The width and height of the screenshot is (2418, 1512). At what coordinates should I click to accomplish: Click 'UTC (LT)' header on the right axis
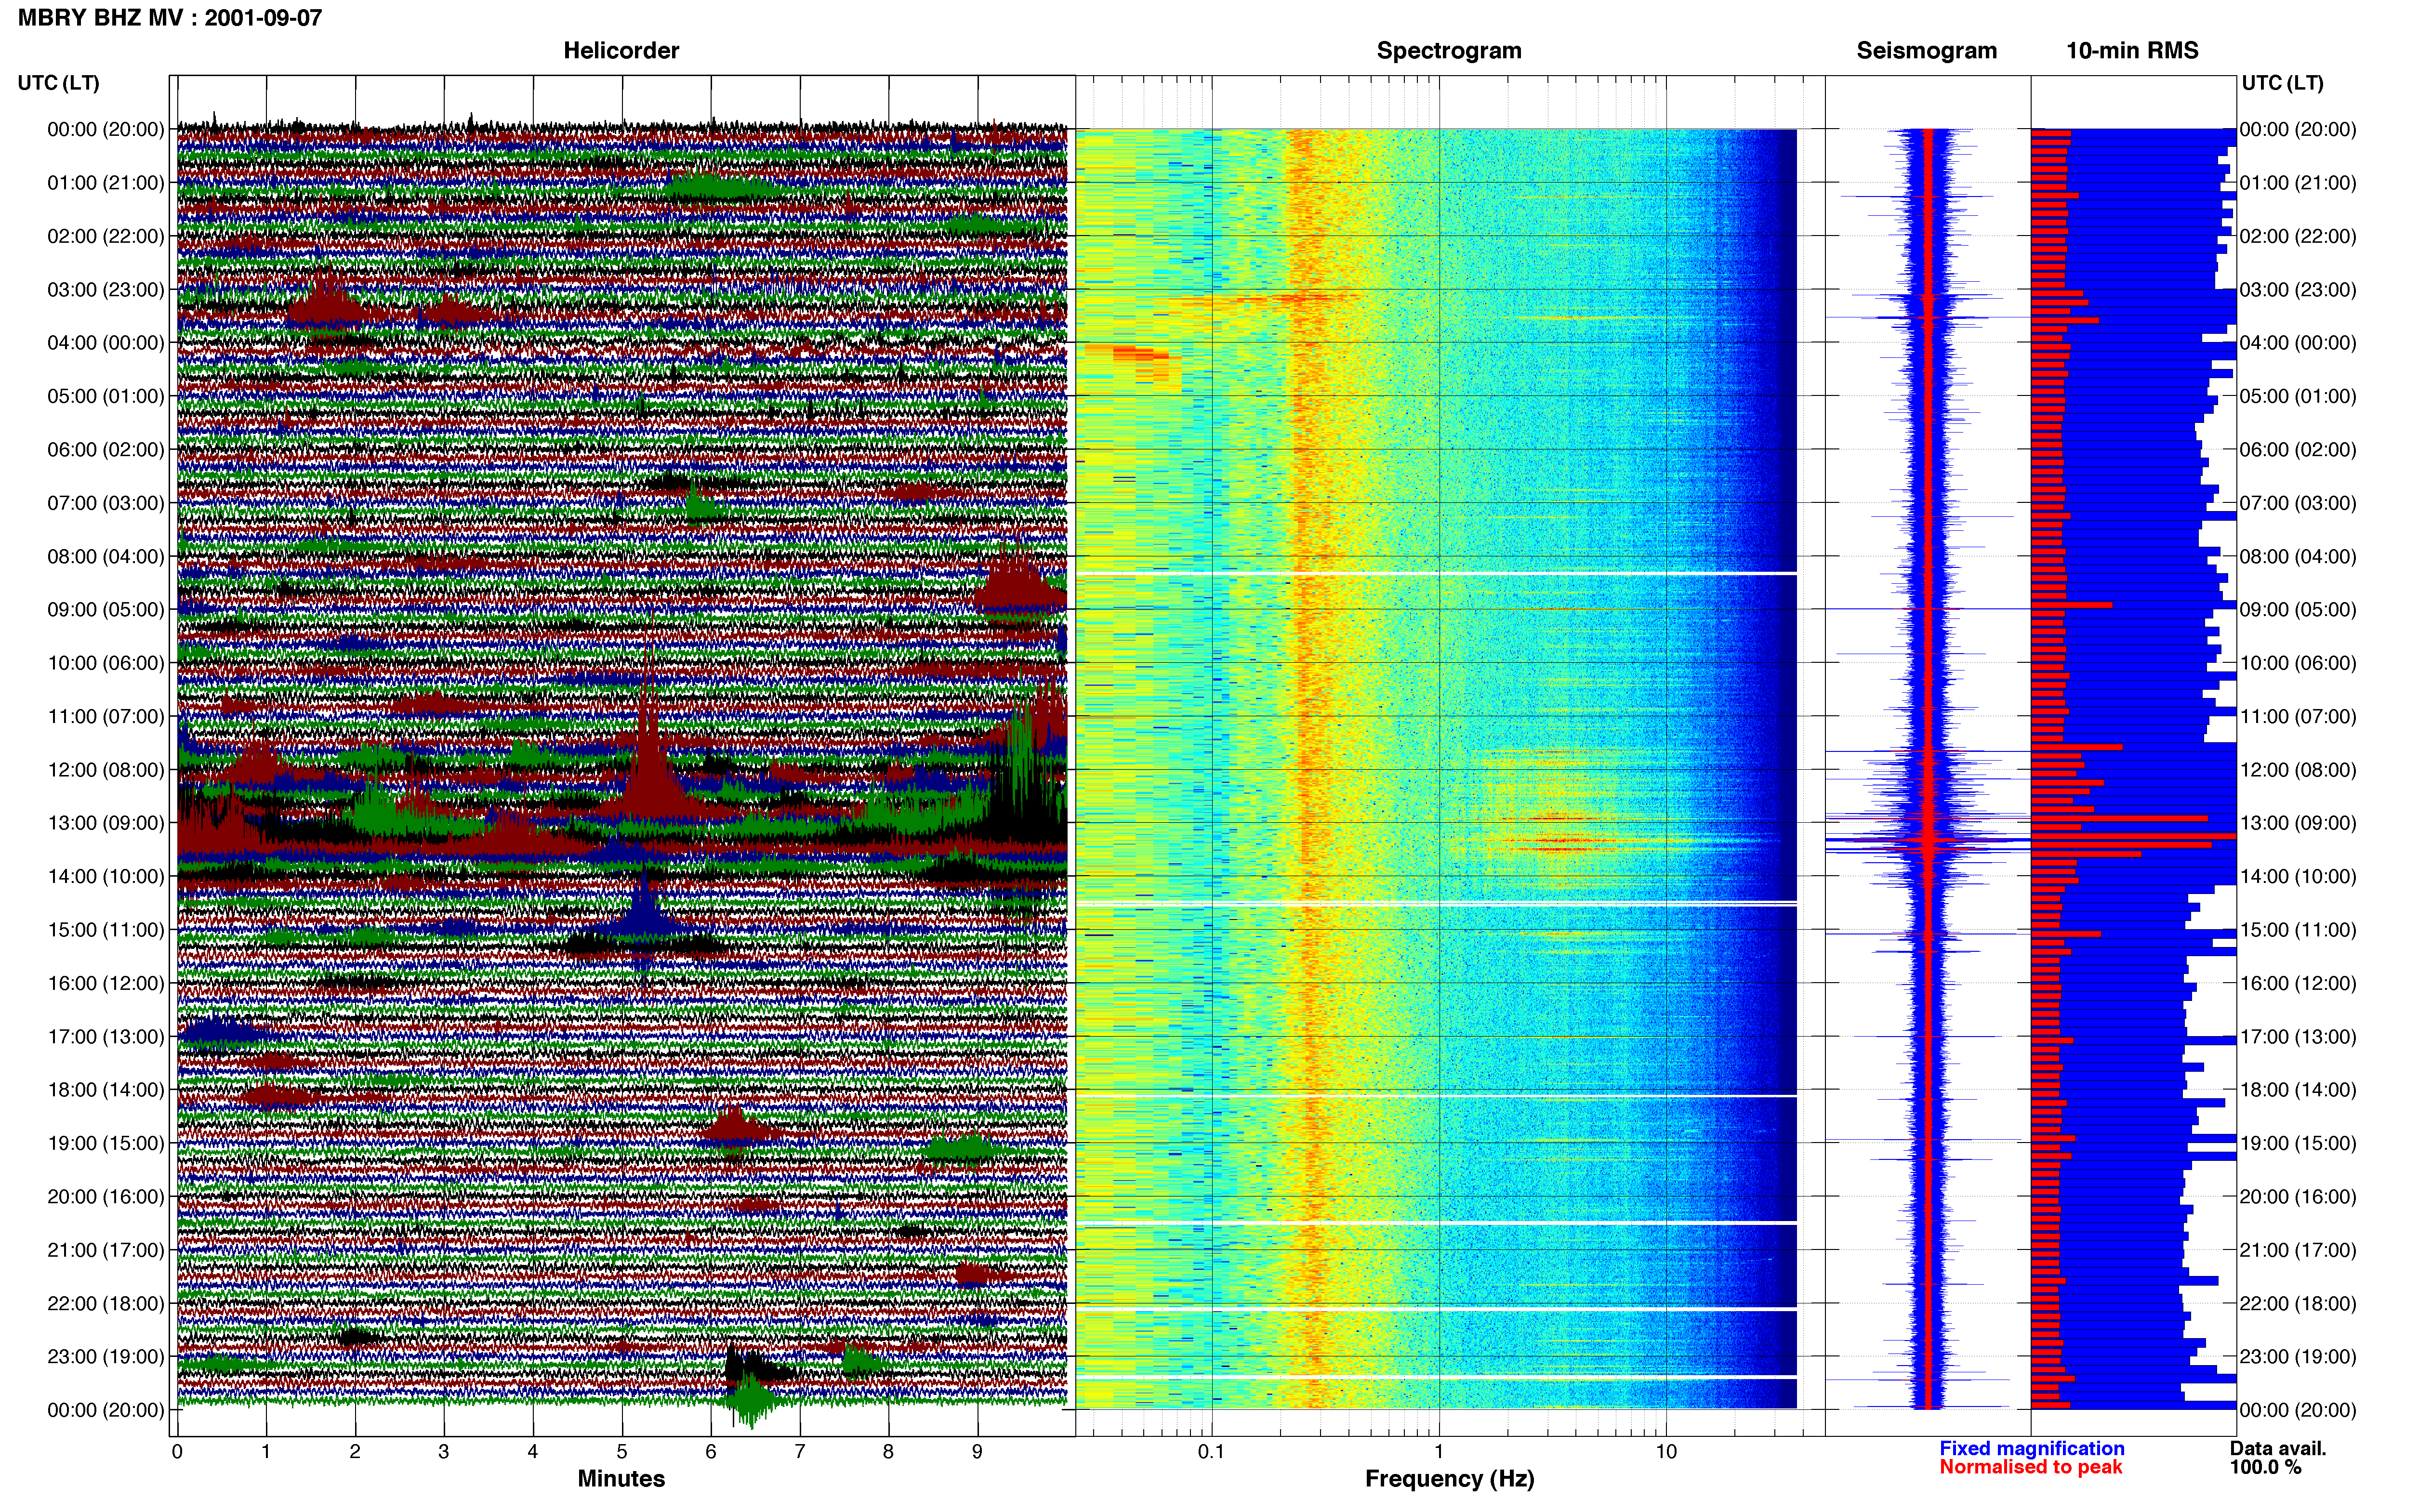[2282, 83]
